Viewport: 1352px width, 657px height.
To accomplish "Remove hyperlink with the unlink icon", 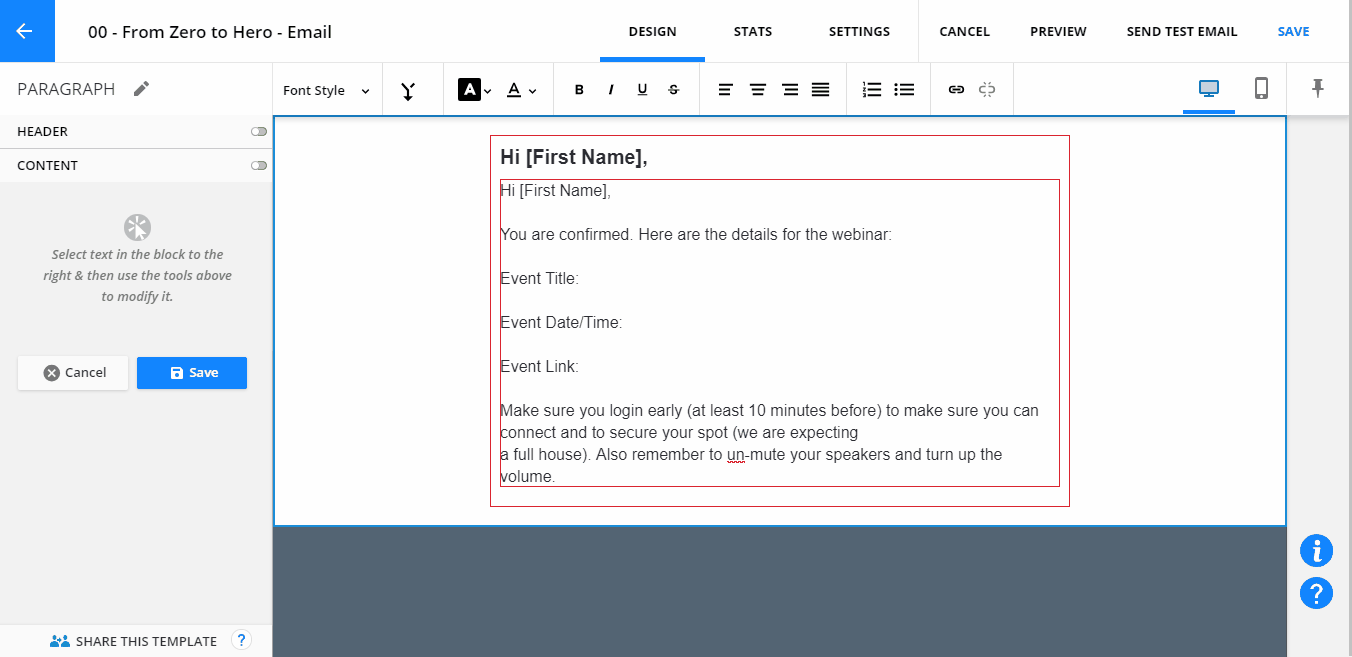I will coord(987,90).
